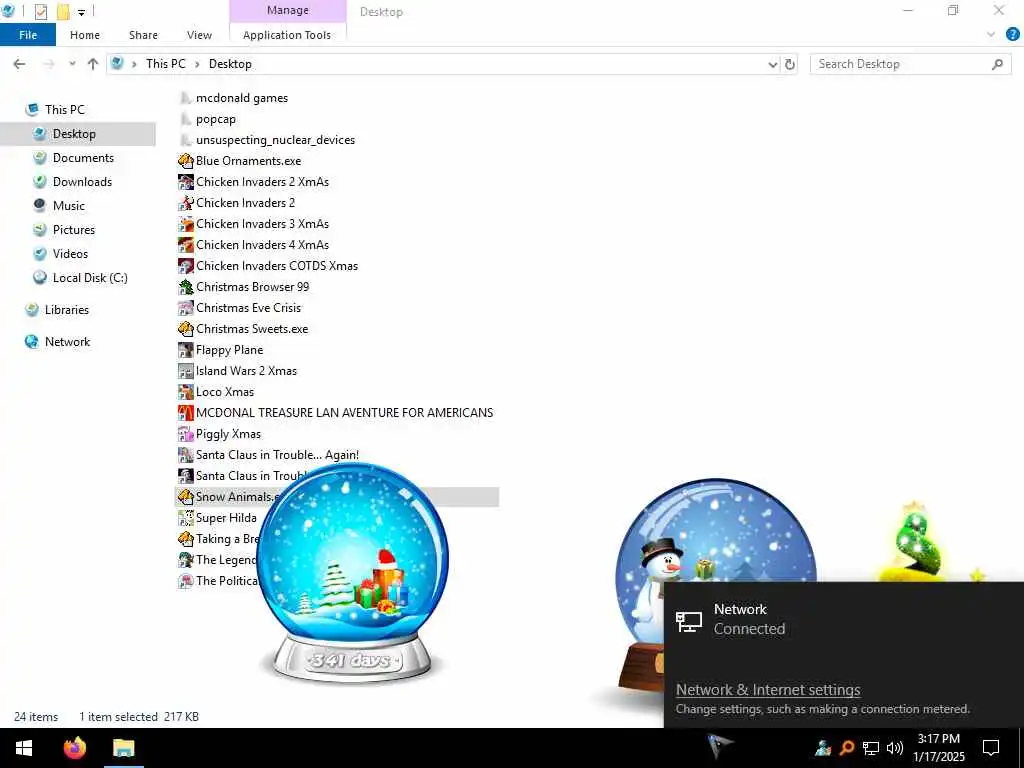Viewport: 1024px width, 768px height.
Task: Open the Quick Access Toolbar customize dropdown
Action: (81, 12)
